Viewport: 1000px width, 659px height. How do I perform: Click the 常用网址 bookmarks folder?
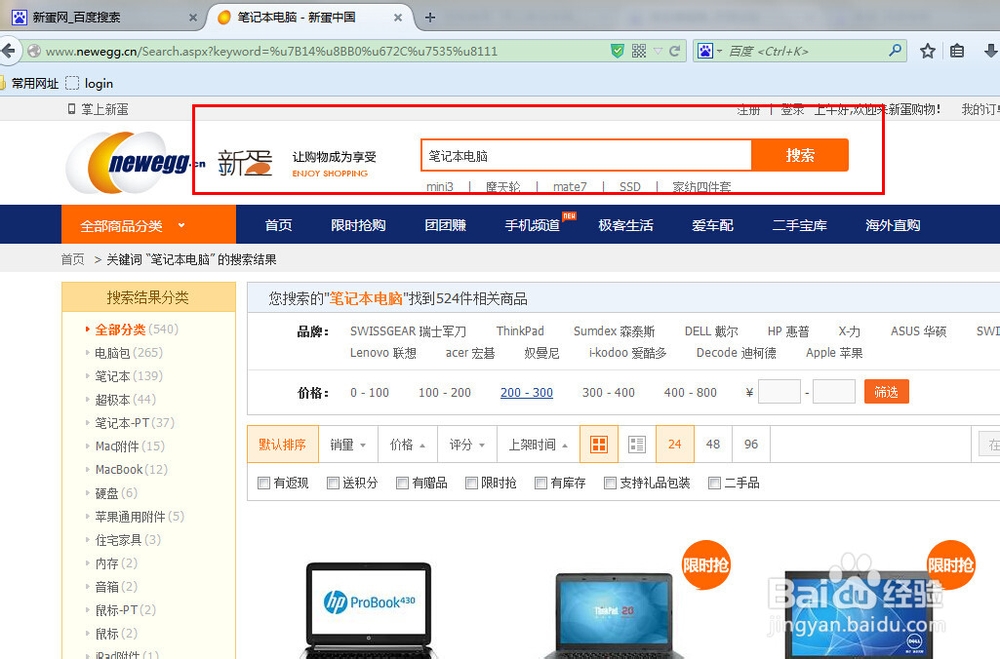29,84
